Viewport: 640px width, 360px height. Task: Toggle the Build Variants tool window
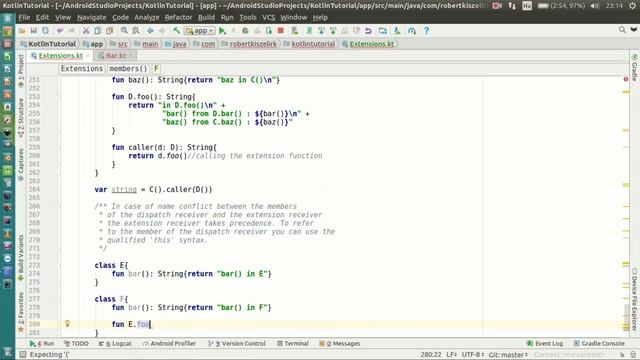click(x=21, y=257)
